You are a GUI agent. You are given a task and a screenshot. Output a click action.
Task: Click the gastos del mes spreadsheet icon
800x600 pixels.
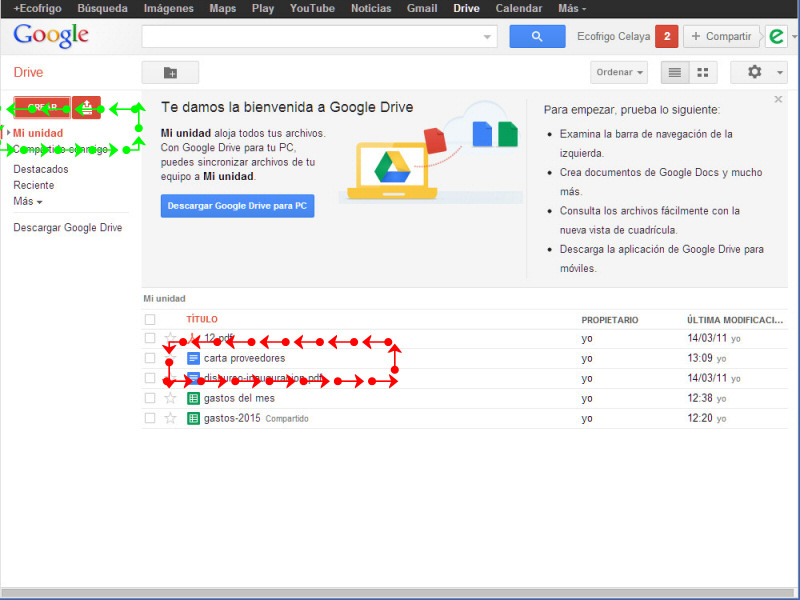[193, 398]
